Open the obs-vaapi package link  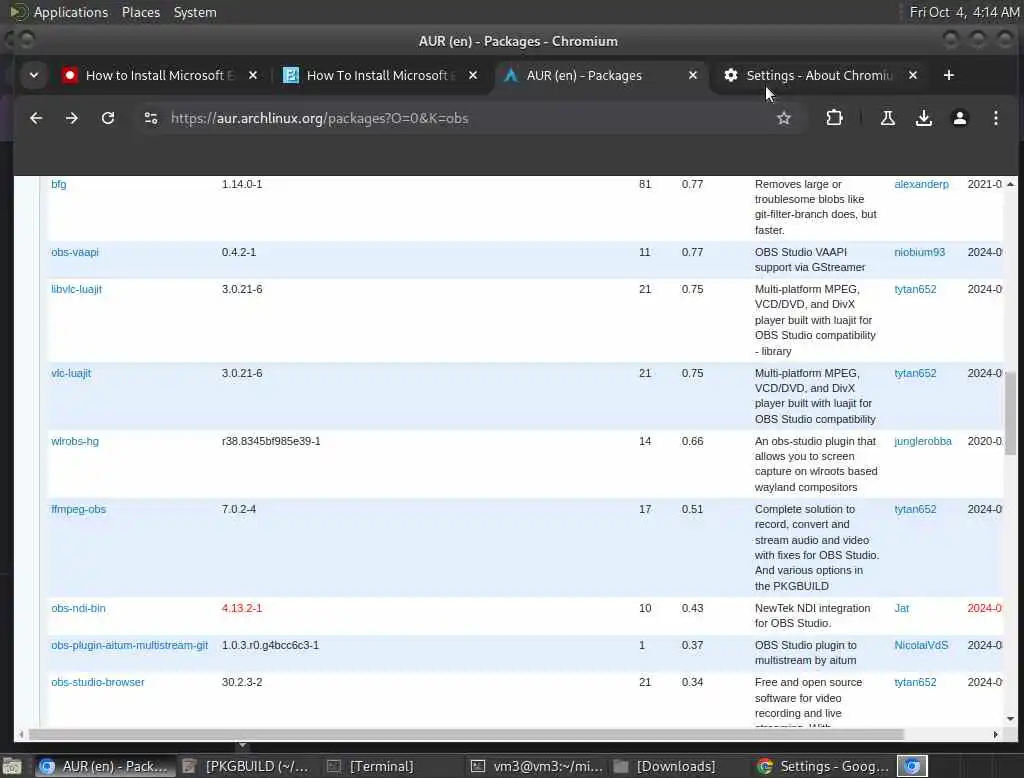pyautogui.click(x=74, y=252)
